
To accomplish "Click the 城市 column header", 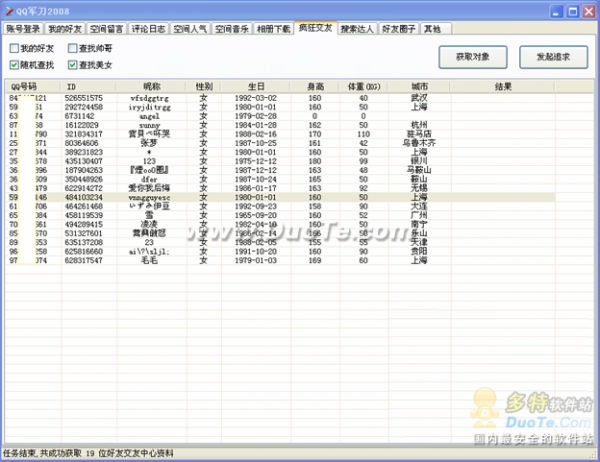I will 418,87.
